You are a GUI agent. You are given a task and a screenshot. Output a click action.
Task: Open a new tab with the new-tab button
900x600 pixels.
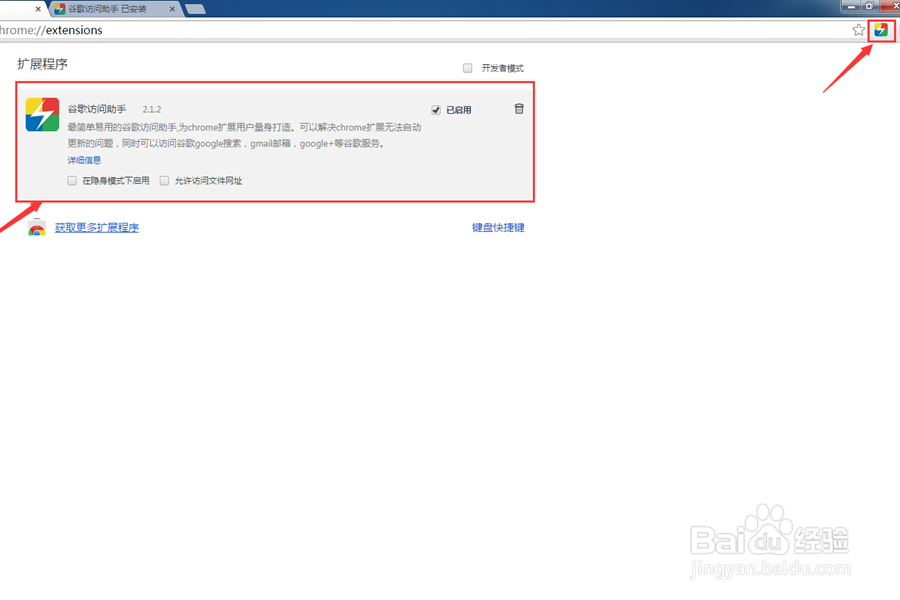[194, 7]
